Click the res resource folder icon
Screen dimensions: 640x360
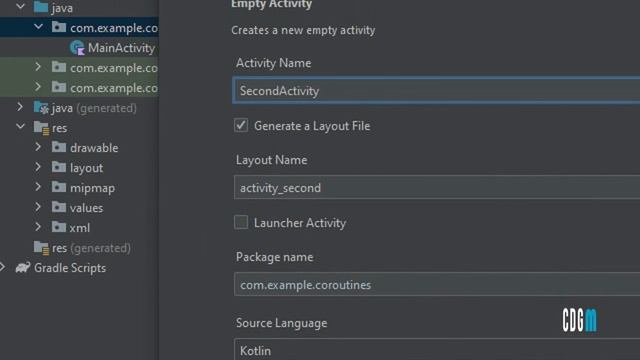pos(41,128)
